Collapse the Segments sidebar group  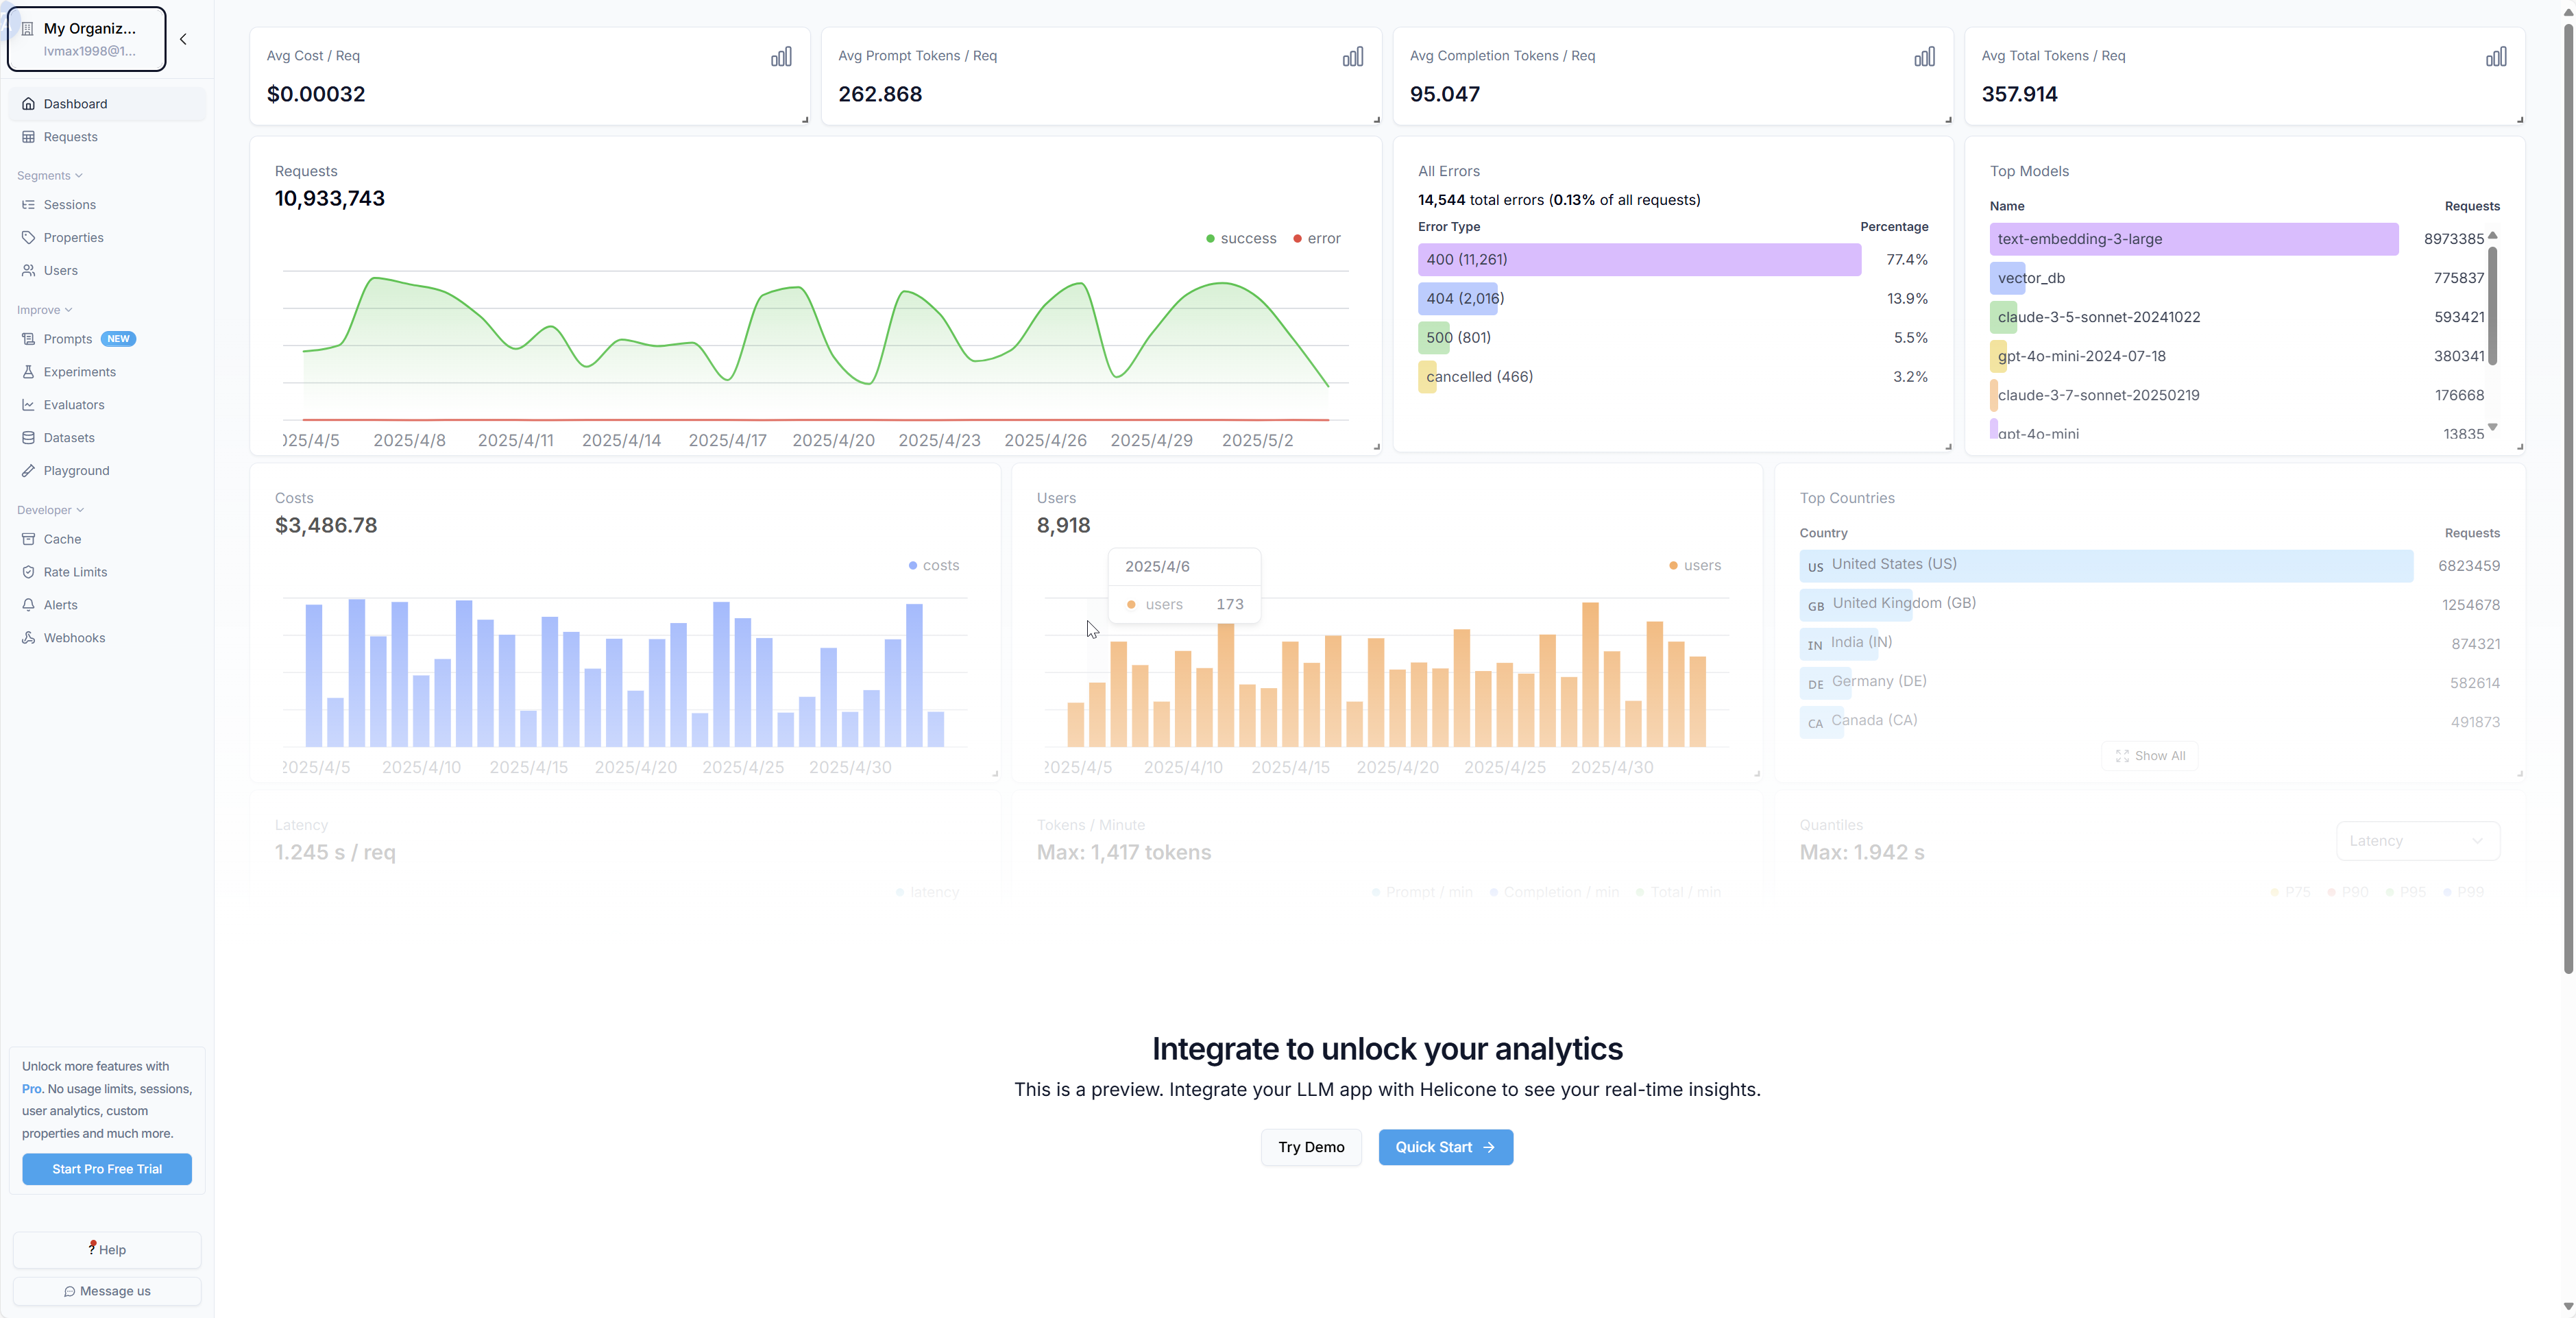49,176
